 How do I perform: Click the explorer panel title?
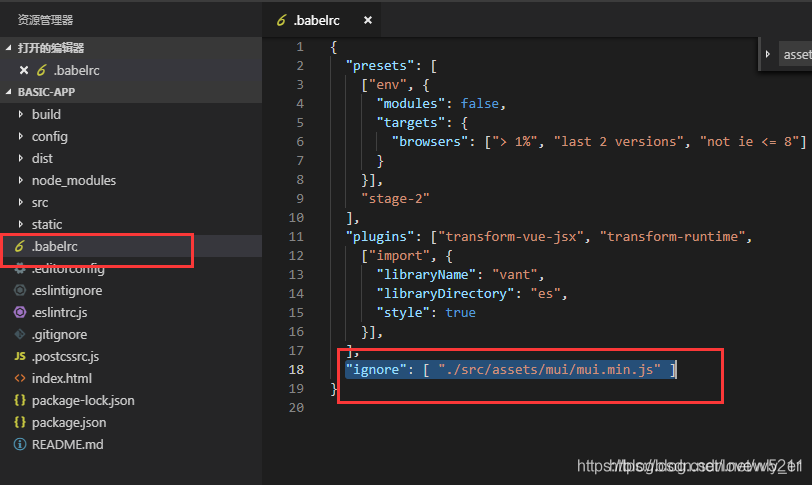[46, 20]
